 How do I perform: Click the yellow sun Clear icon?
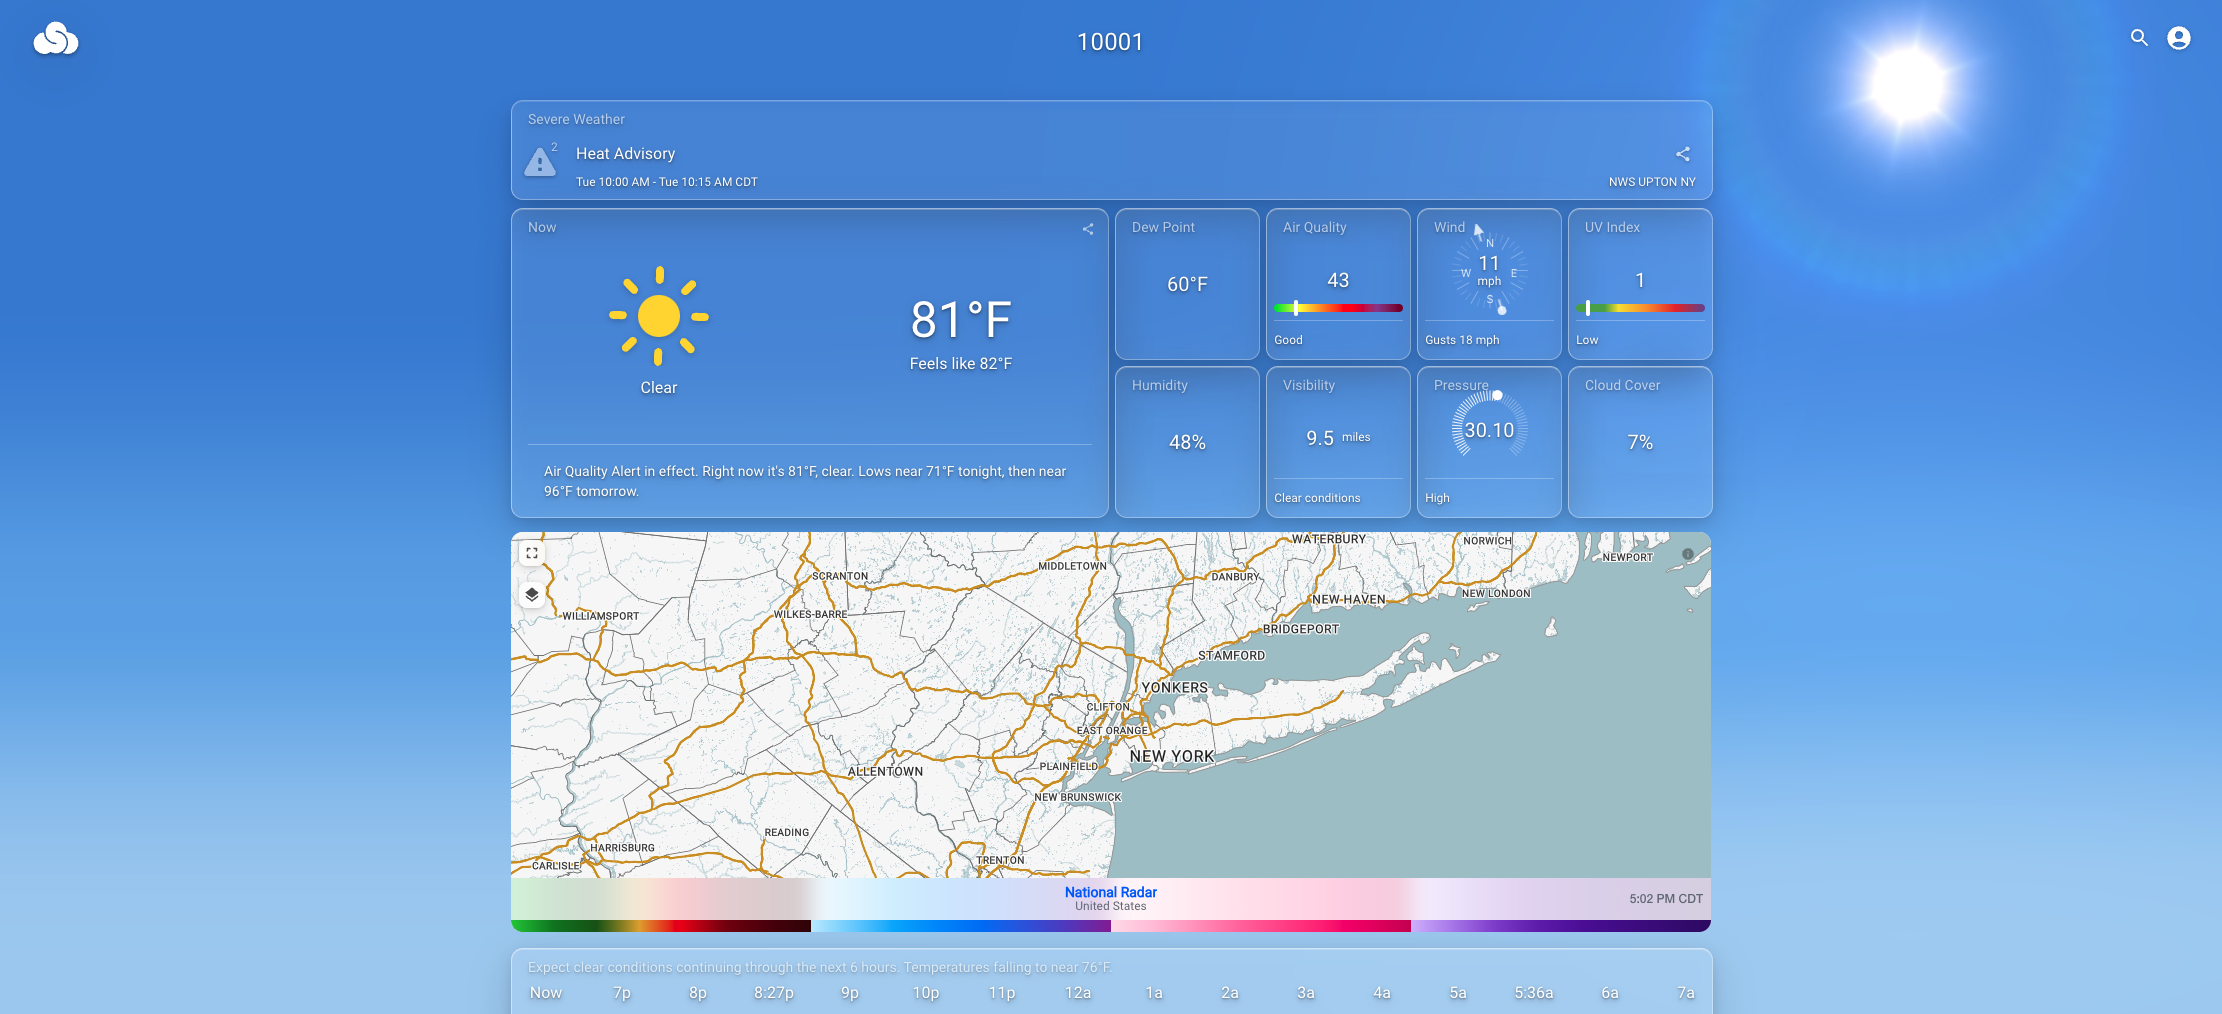tap(659, 316)
